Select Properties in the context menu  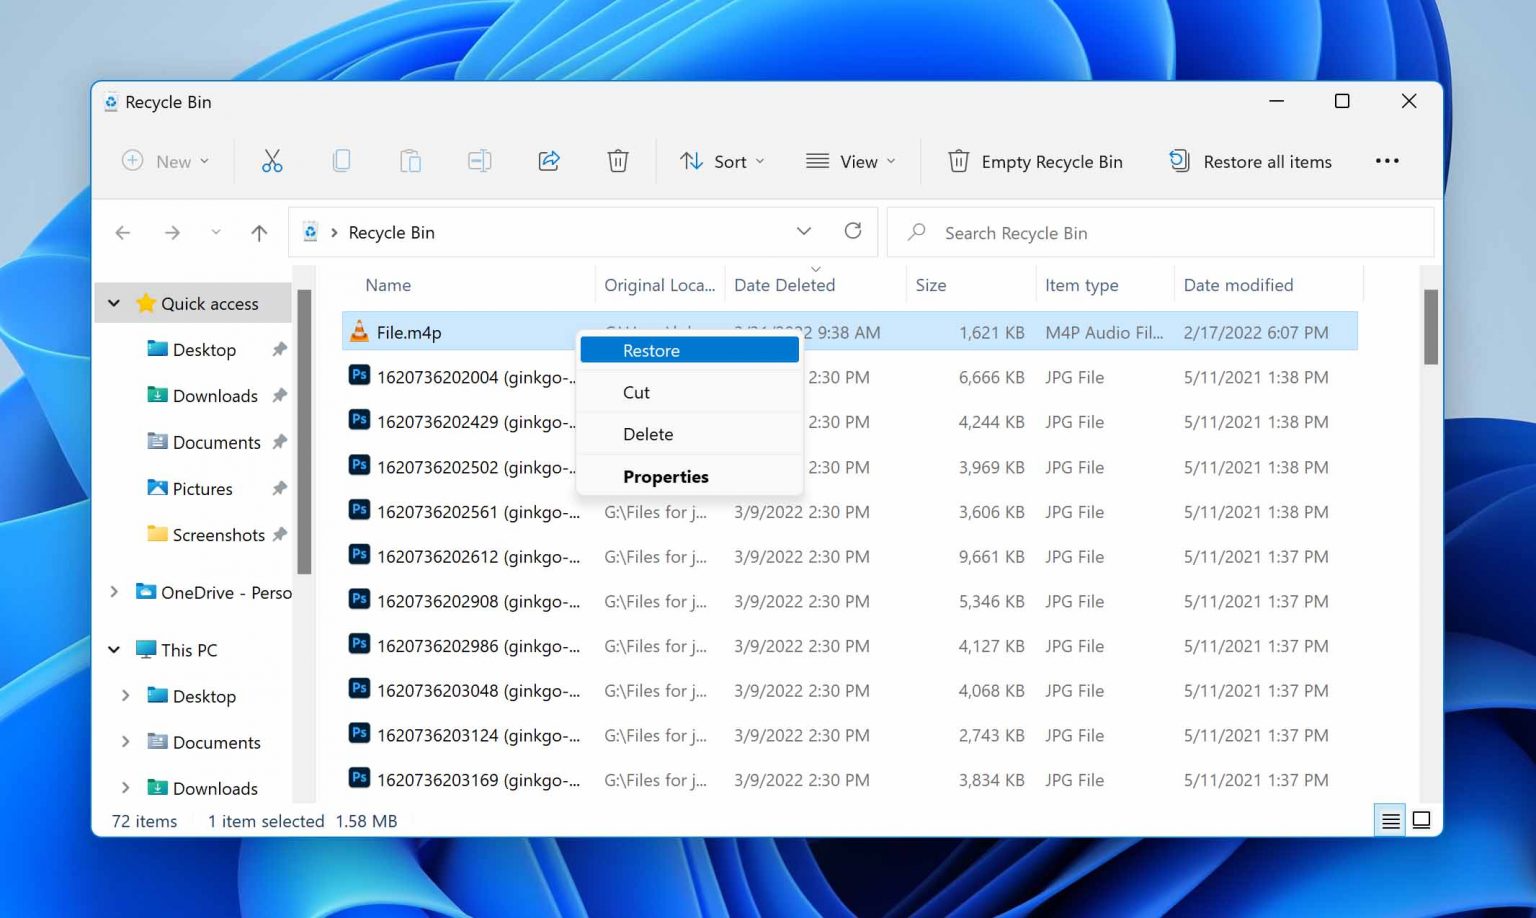[665, 476]
